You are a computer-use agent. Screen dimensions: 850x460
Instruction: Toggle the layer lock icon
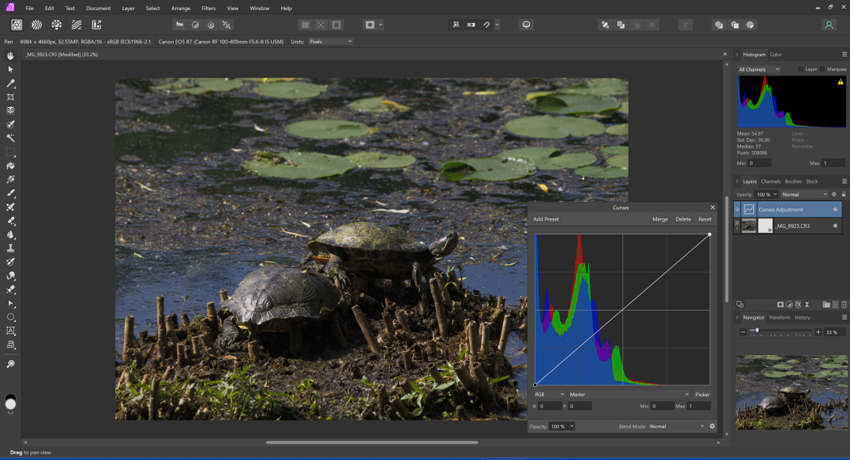point(843,195)
